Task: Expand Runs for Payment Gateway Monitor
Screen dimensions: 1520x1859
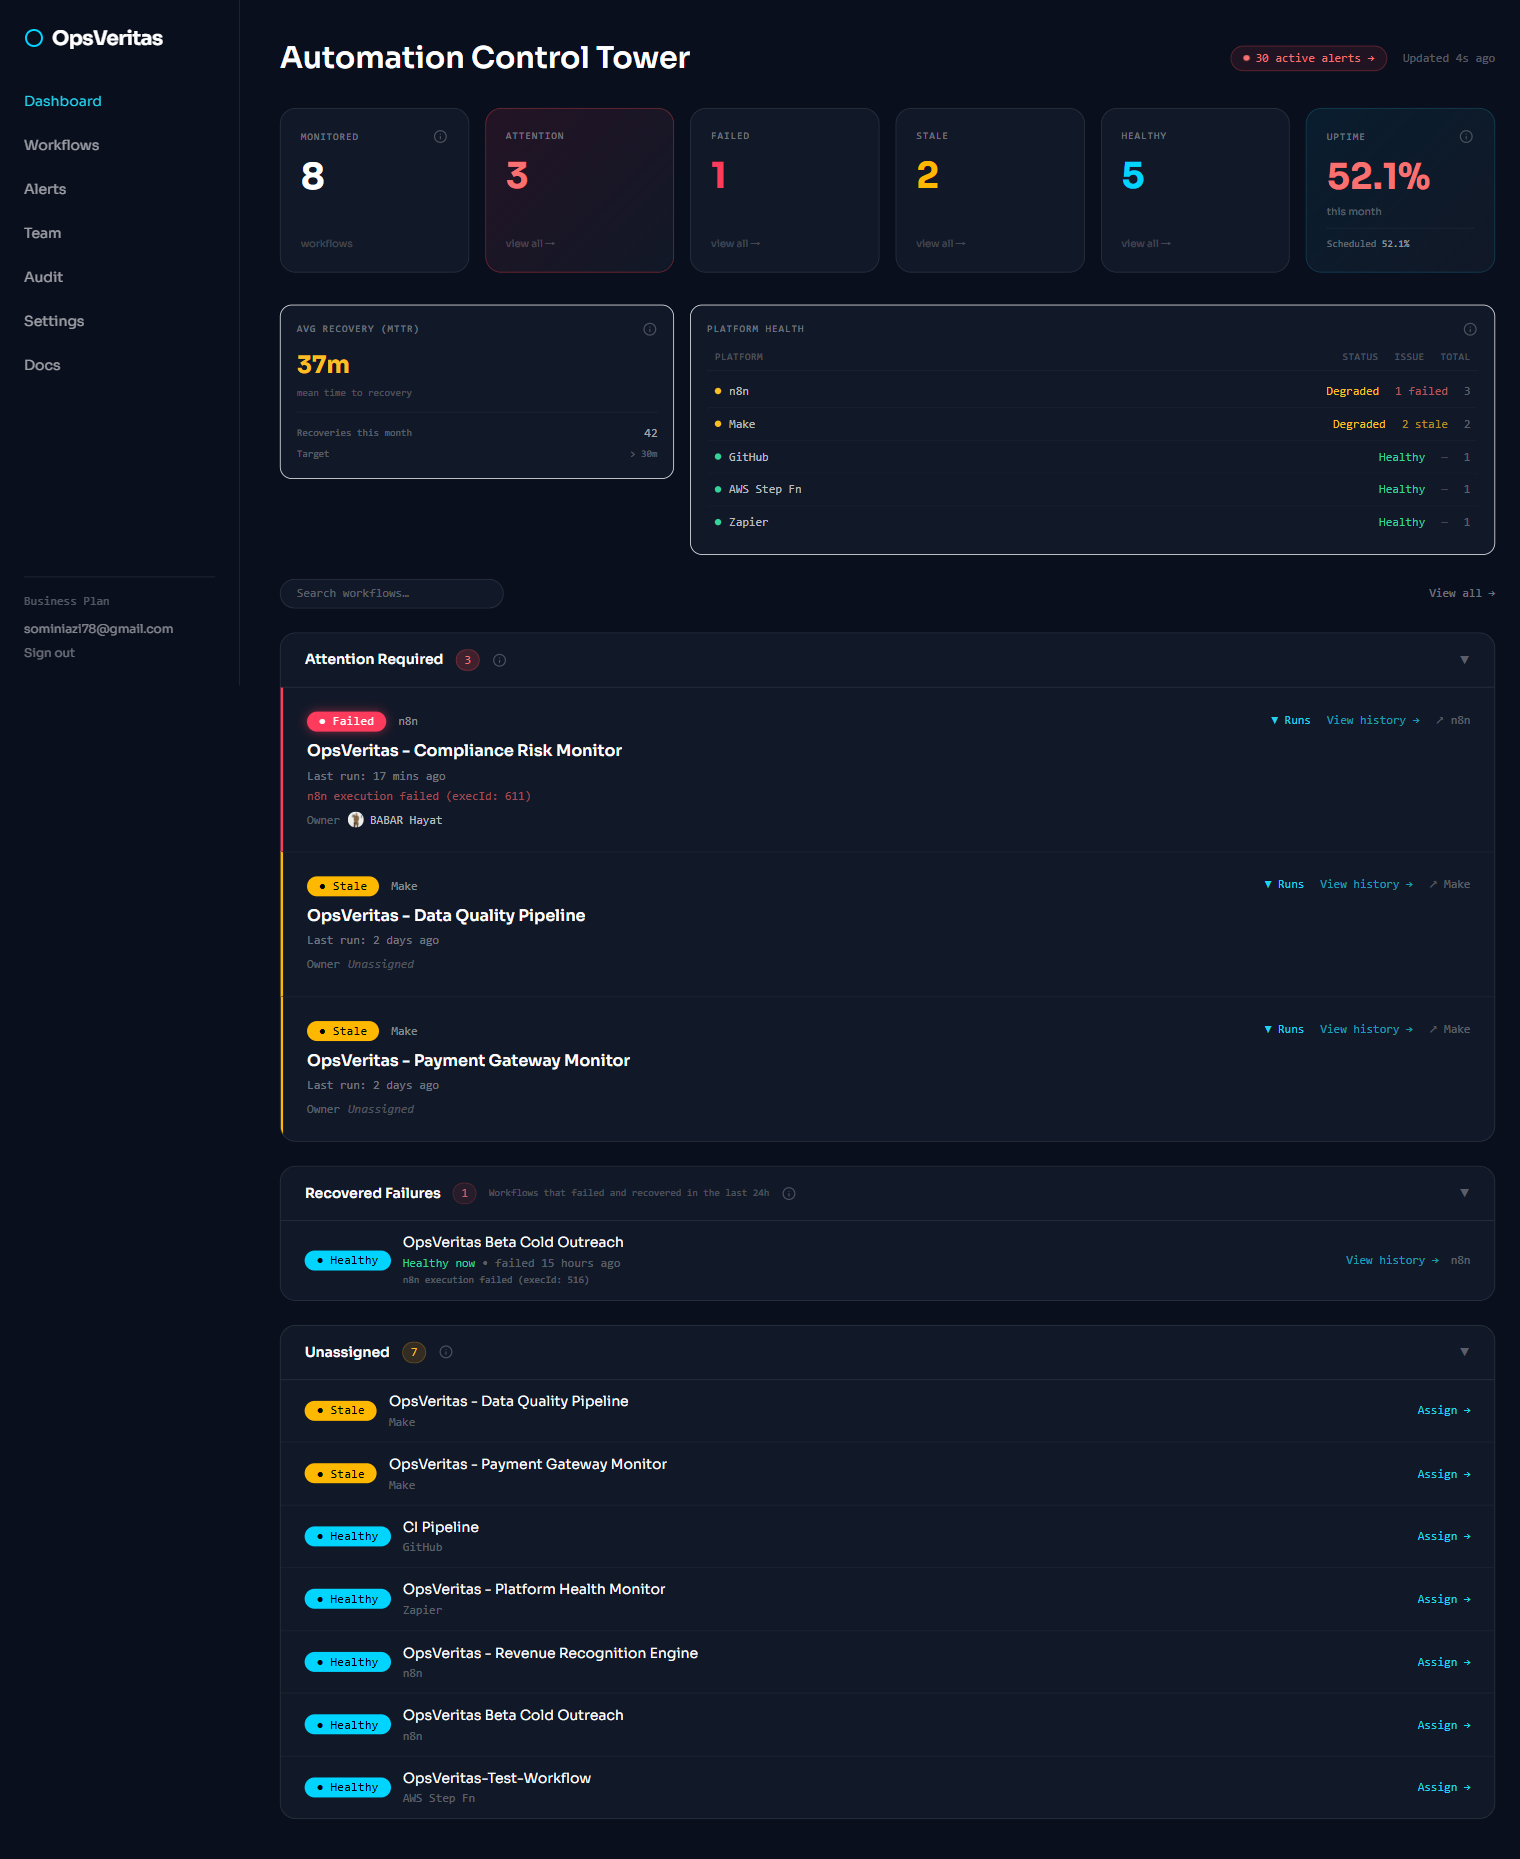Action: tap(1284, 1029)
